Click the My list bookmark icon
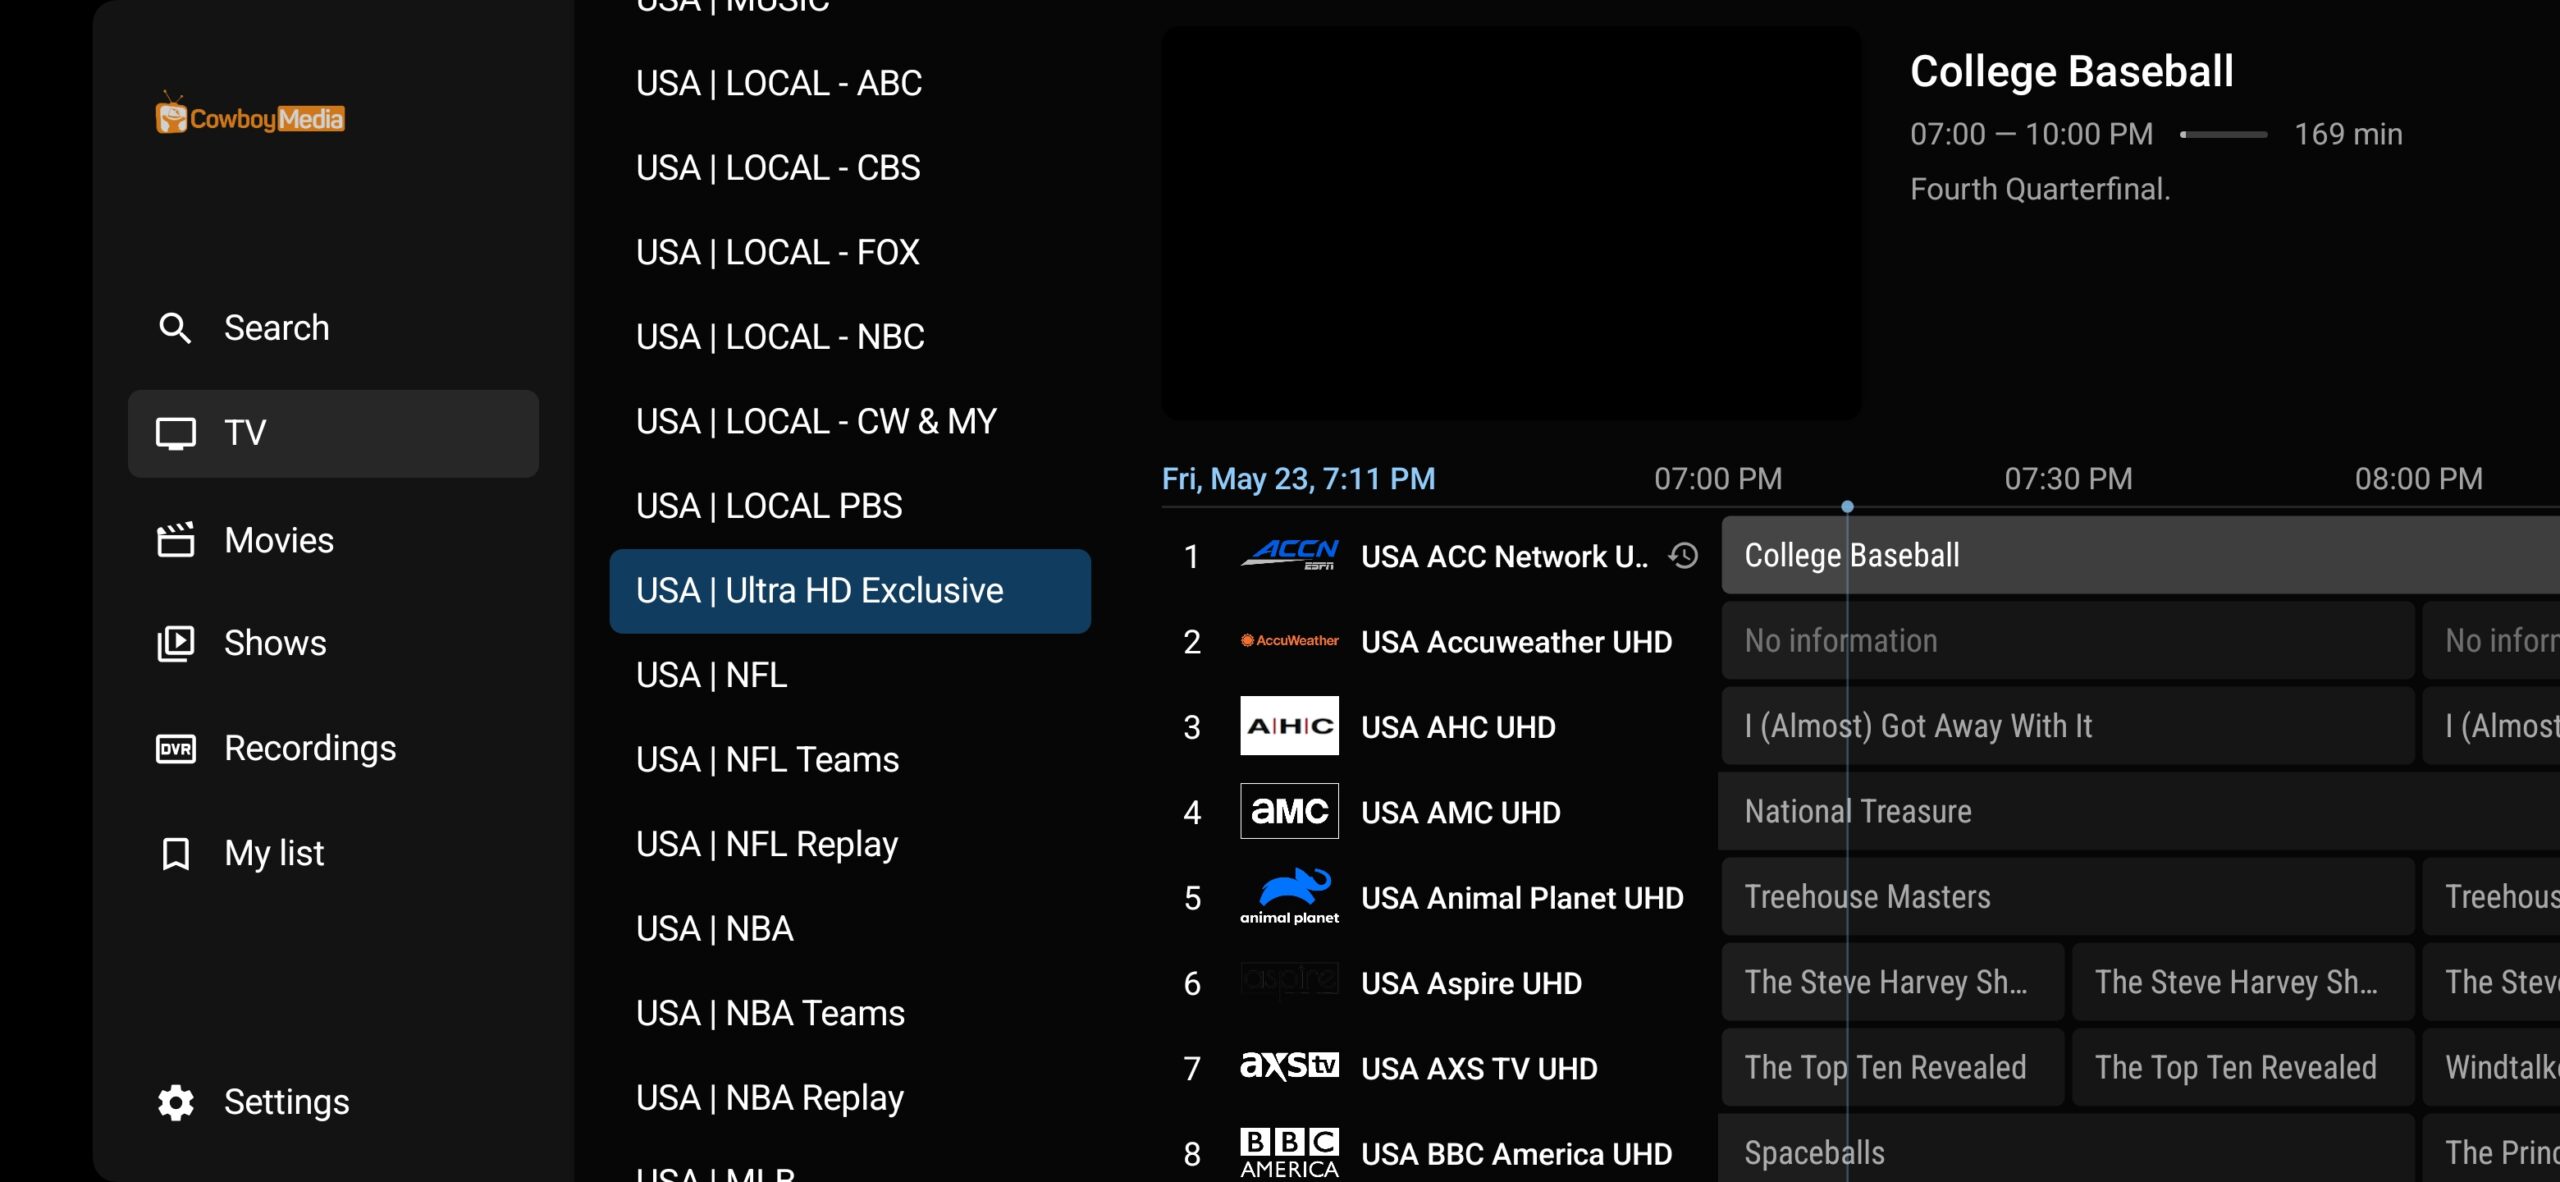 (175, 853)
